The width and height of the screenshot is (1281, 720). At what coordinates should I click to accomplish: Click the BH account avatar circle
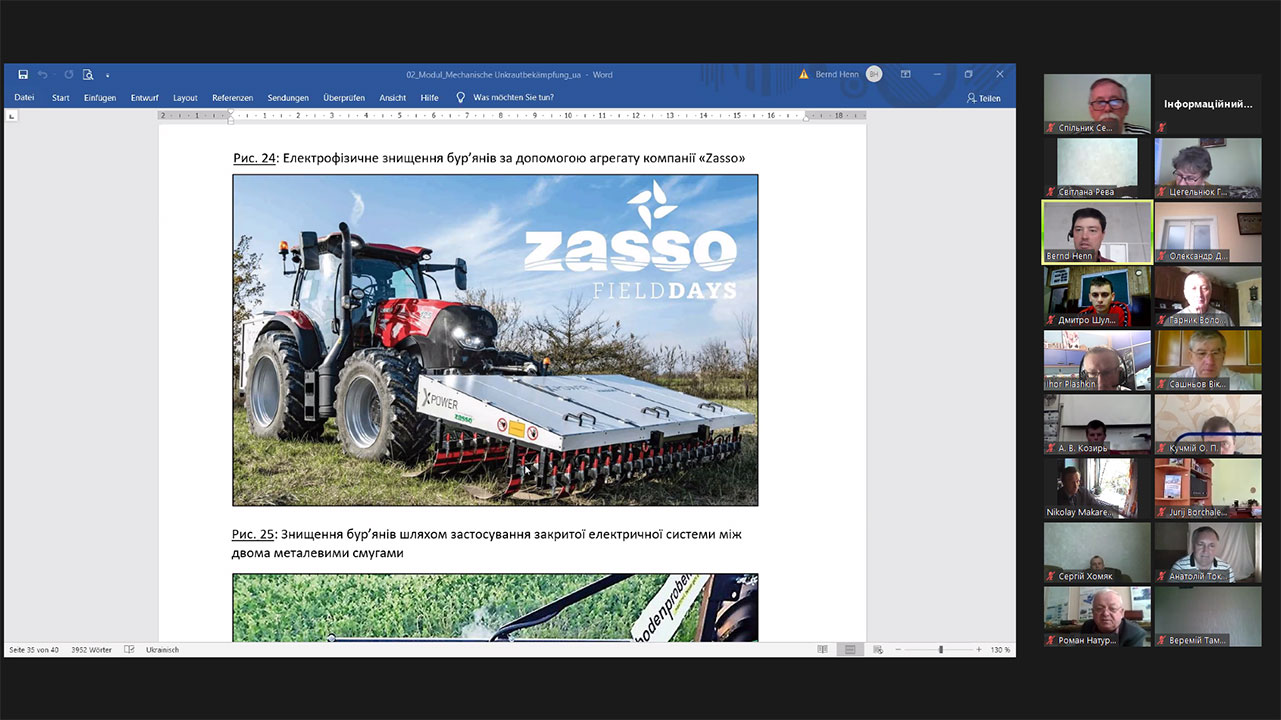coord(874,74)
